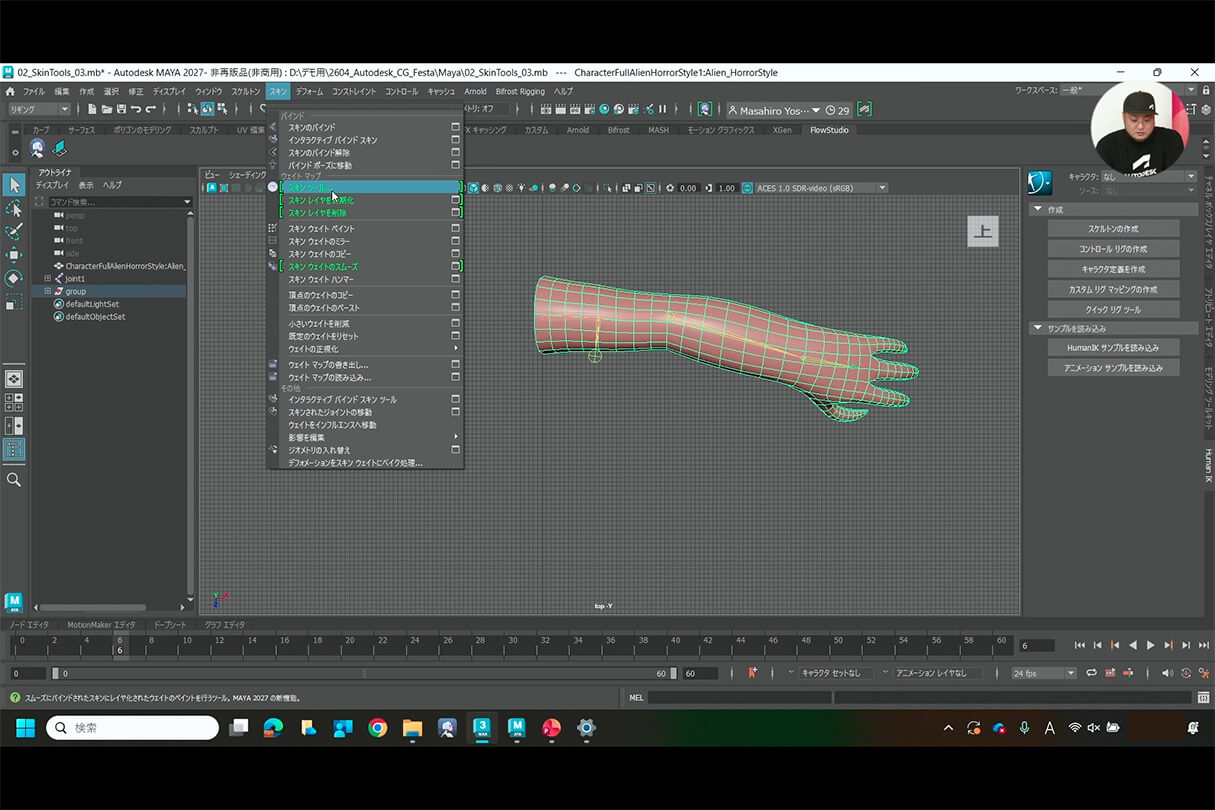This screenshot has width=1215, height=810.
Task: Click カスタム リグ マッピングの作成 button
Action: coord(1113,289)
